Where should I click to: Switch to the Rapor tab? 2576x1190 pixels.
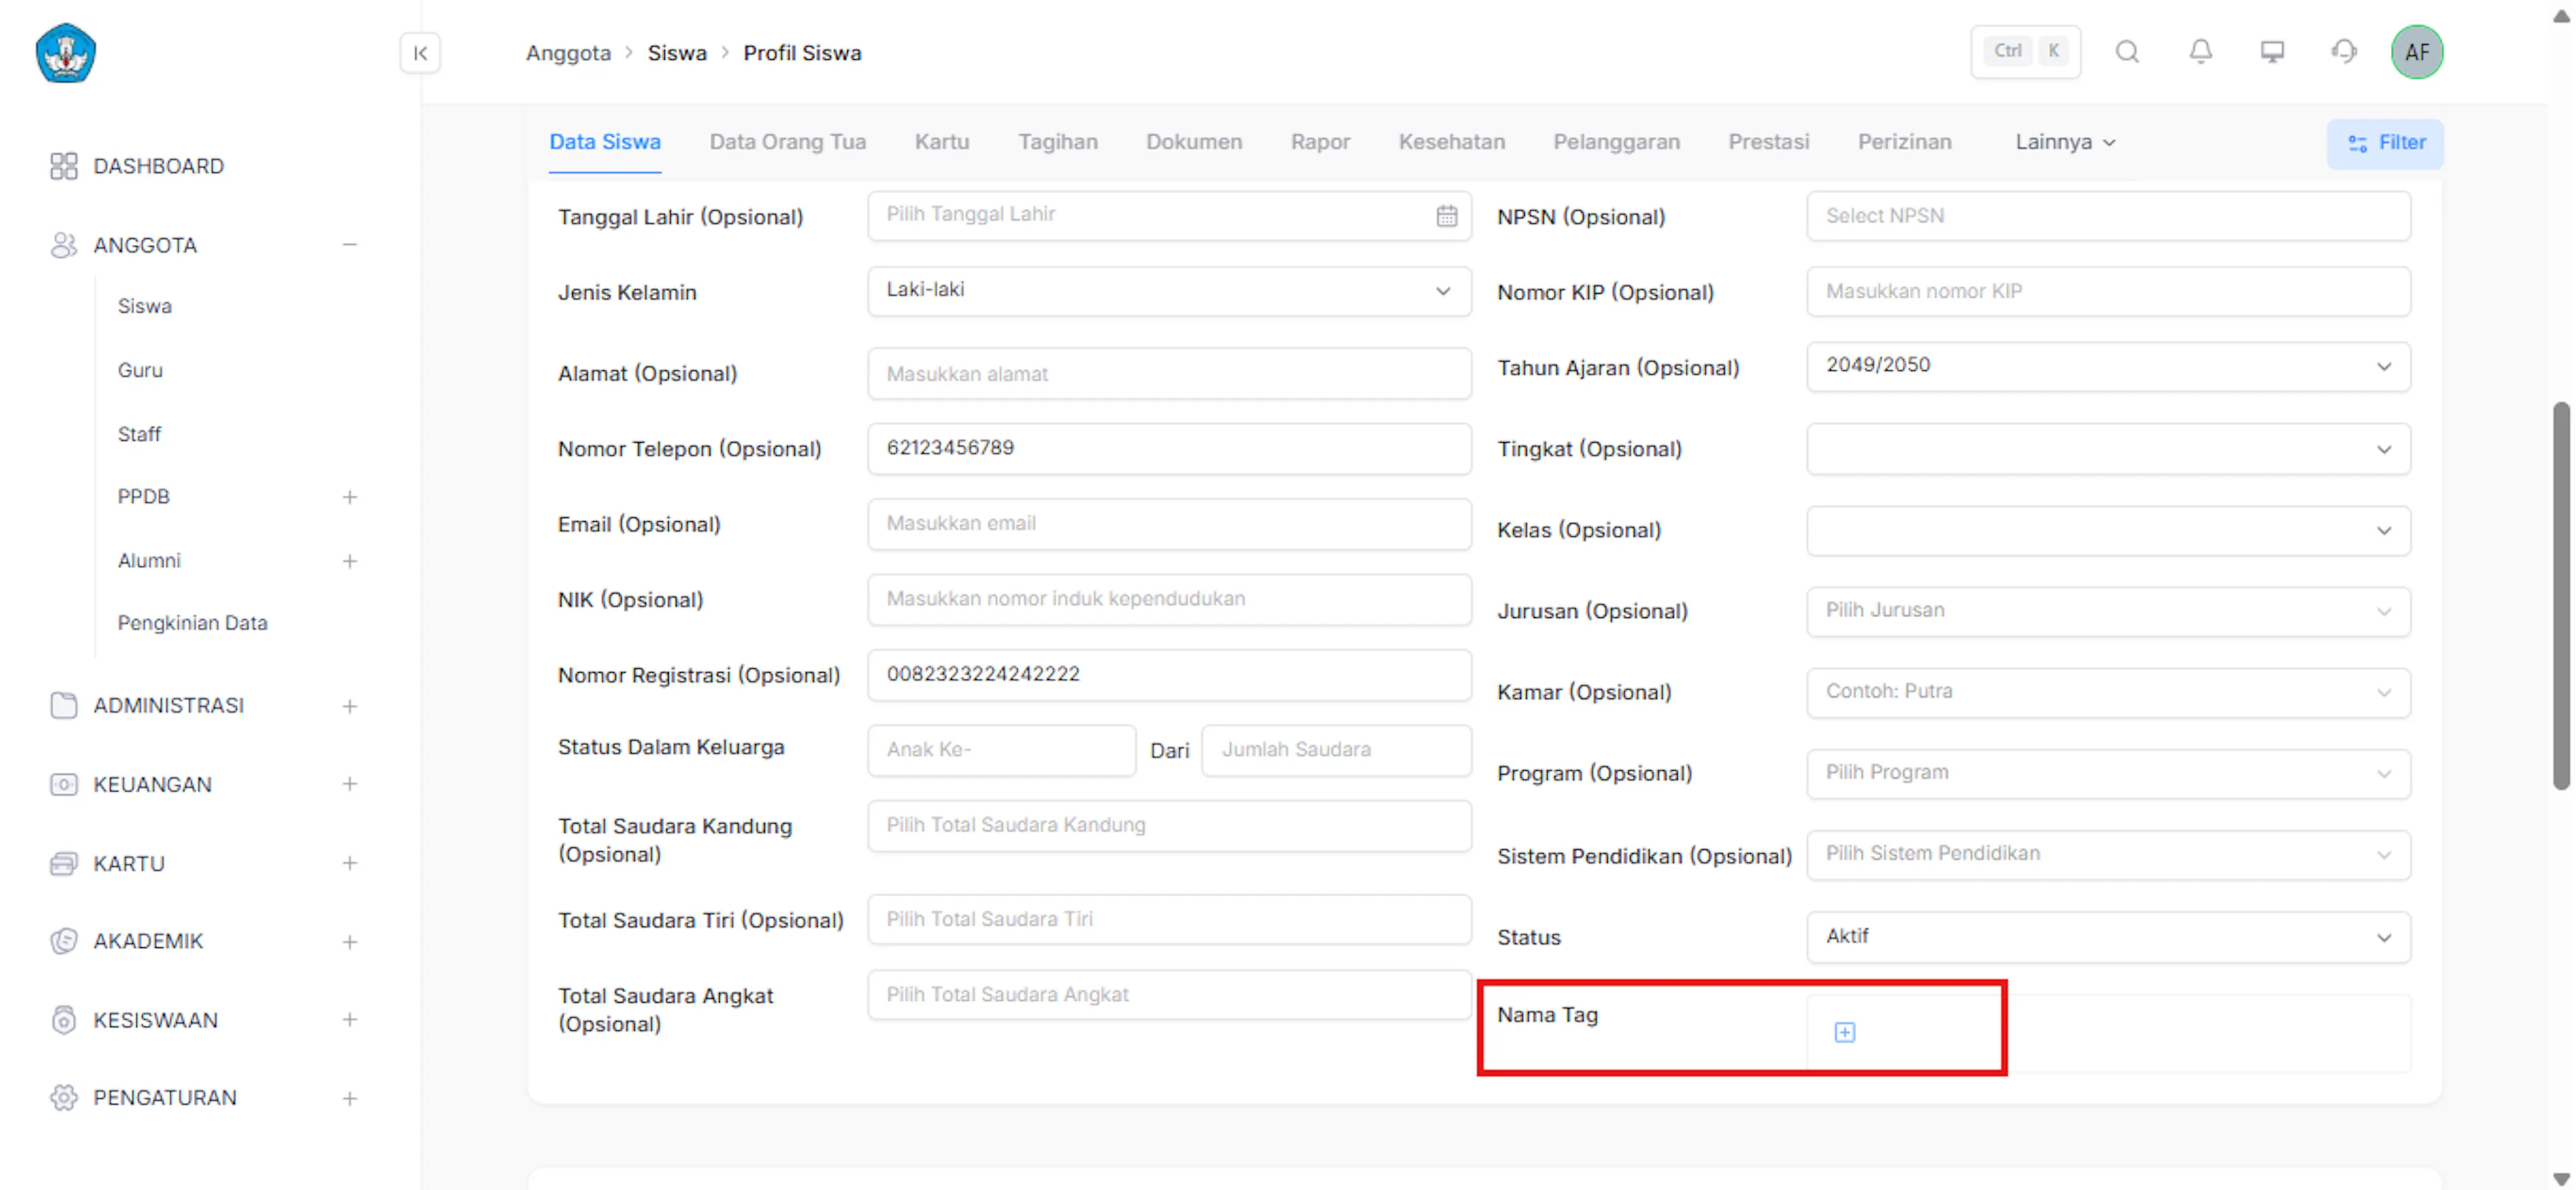pos(1320,142)
